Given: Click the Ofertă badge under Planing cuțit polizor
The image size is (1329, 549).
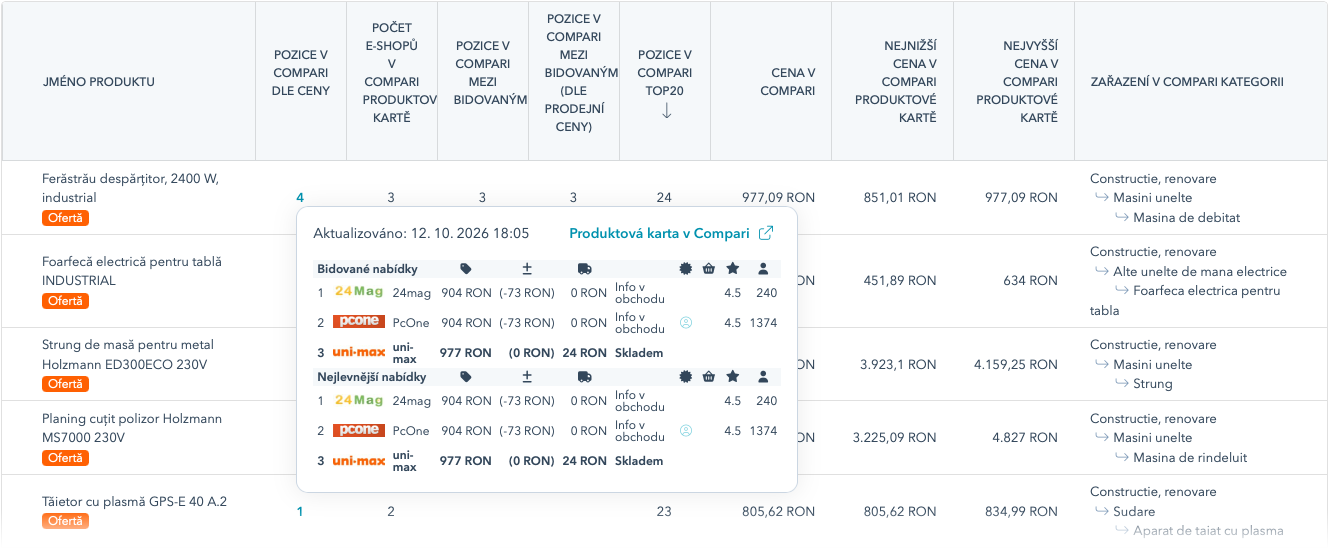Looking at the screenshot, I should click(x=66, y=458).
